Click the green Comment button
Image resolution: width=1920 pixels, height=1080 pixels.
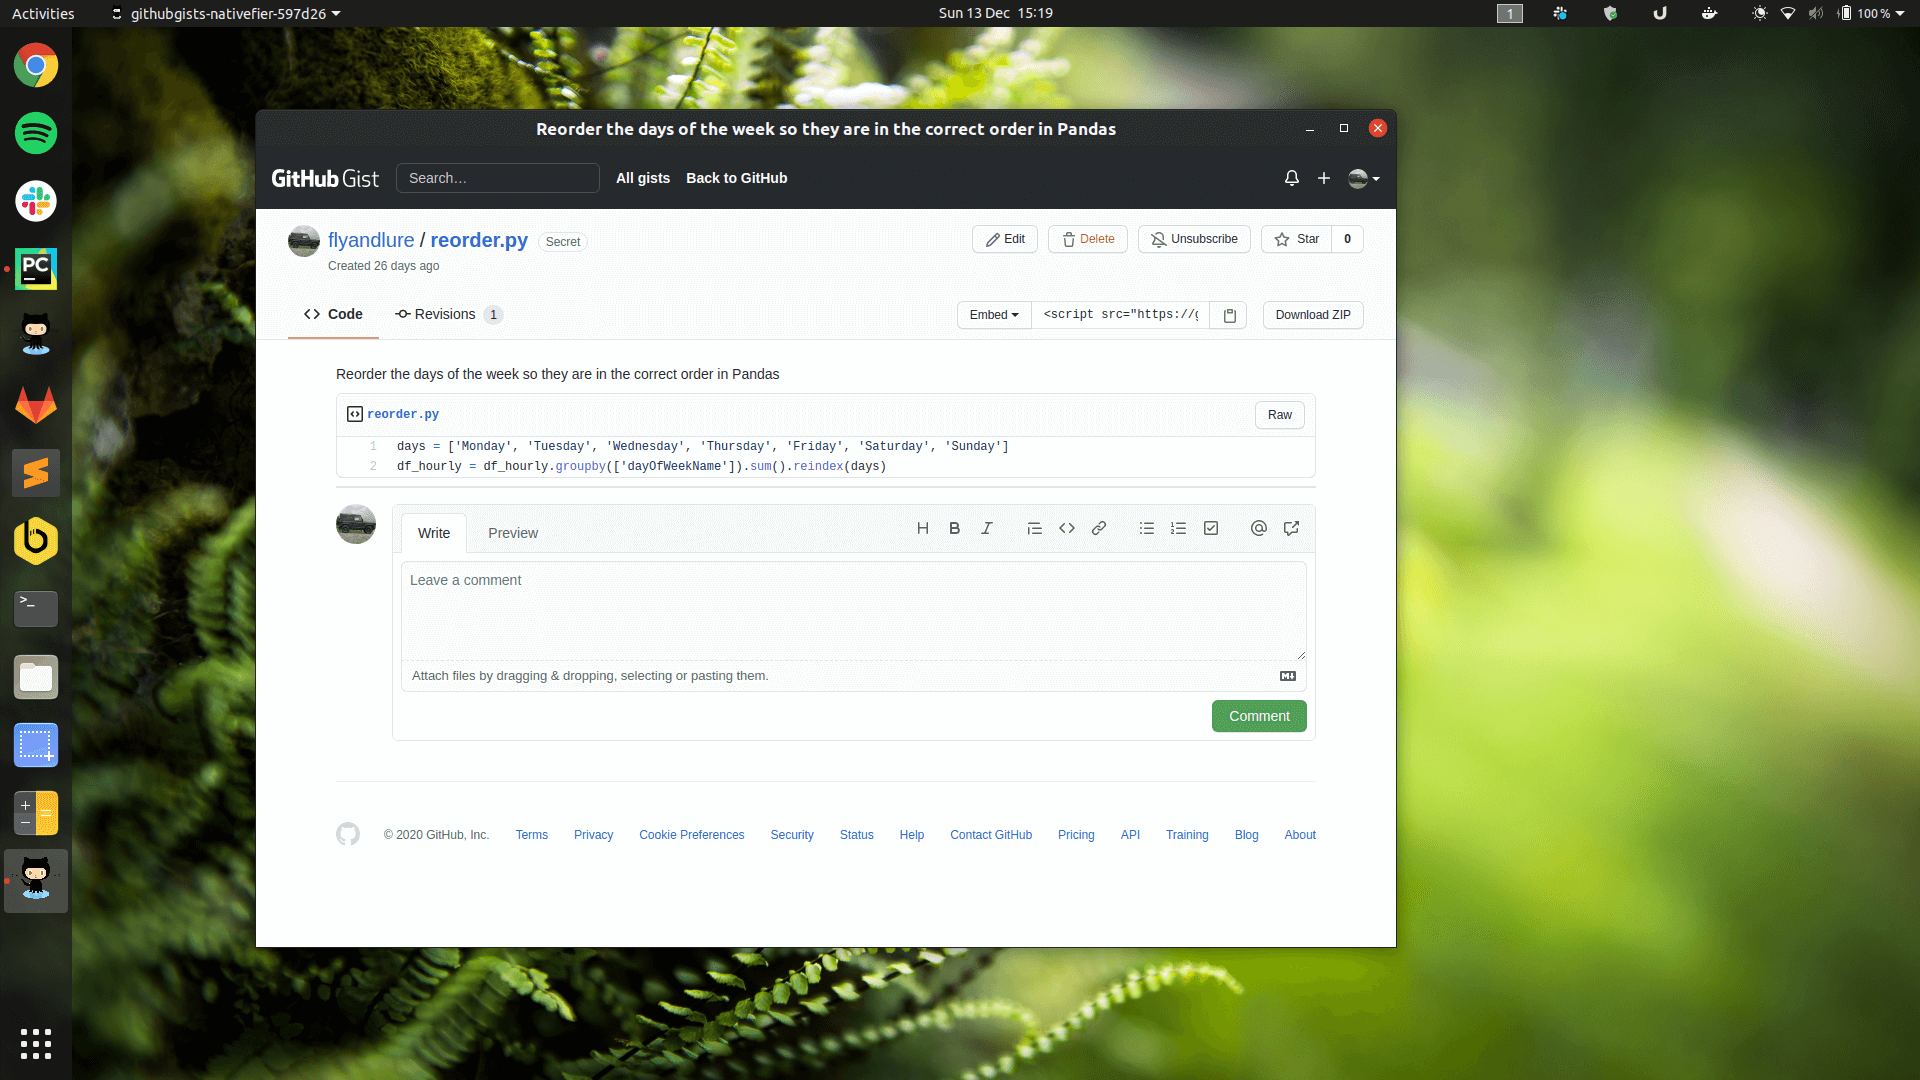pos(1259,716)
